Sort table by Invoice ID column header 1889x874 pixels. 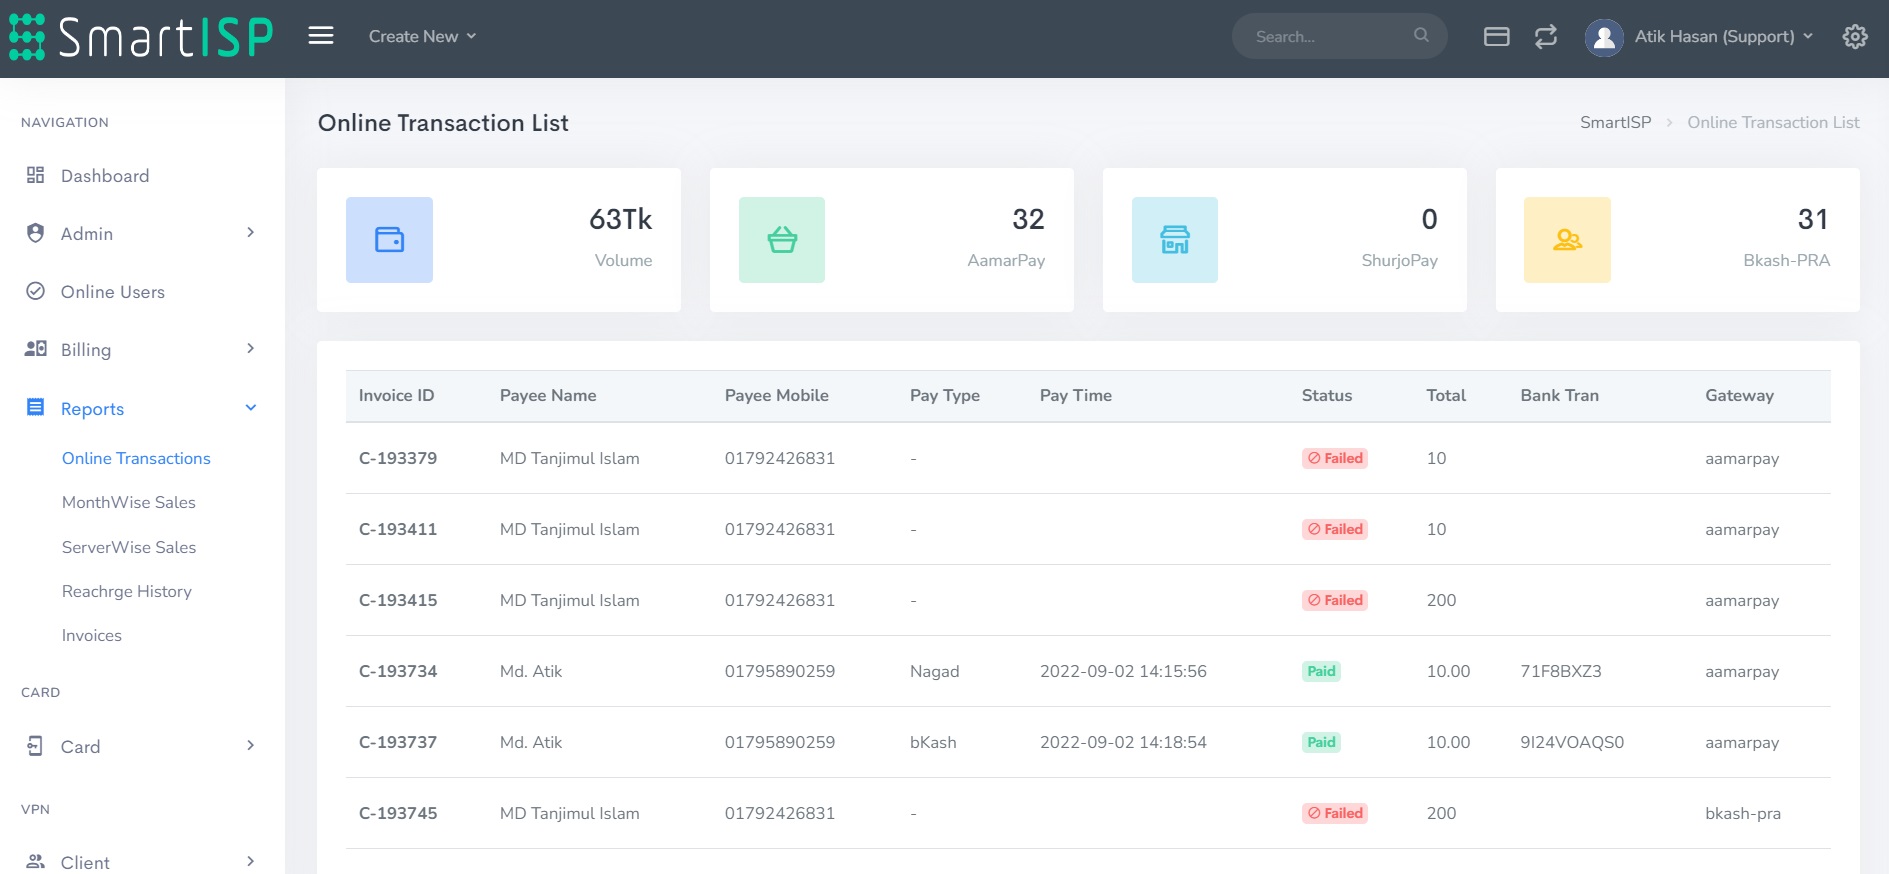396,395
